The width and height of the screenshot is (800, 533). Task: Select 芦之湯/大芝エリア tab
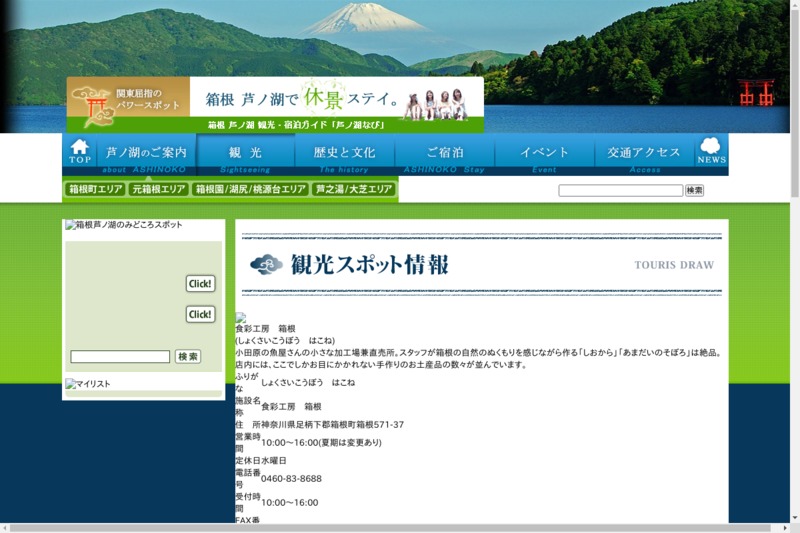[354, 189]
